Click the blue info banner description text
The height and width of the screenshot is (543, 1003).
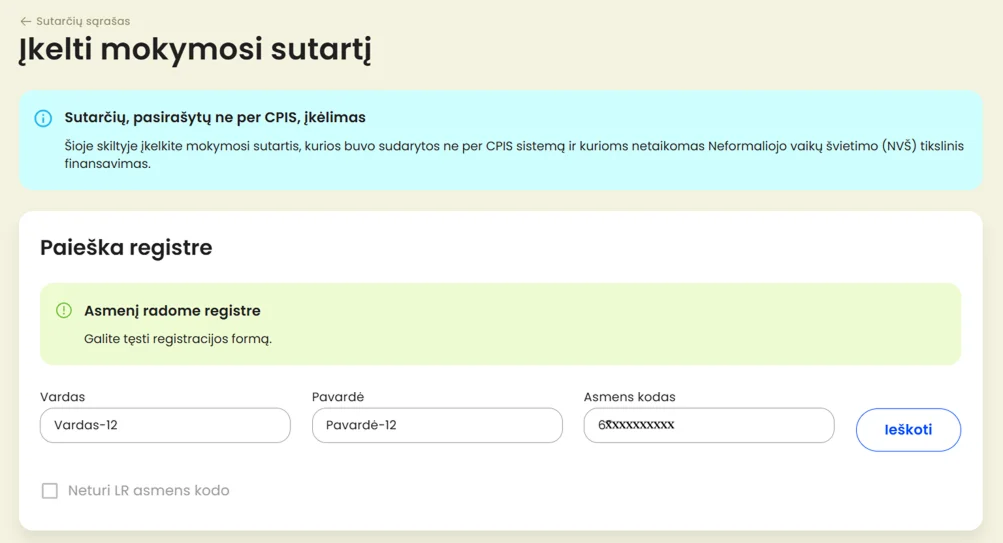click(514, 155)
